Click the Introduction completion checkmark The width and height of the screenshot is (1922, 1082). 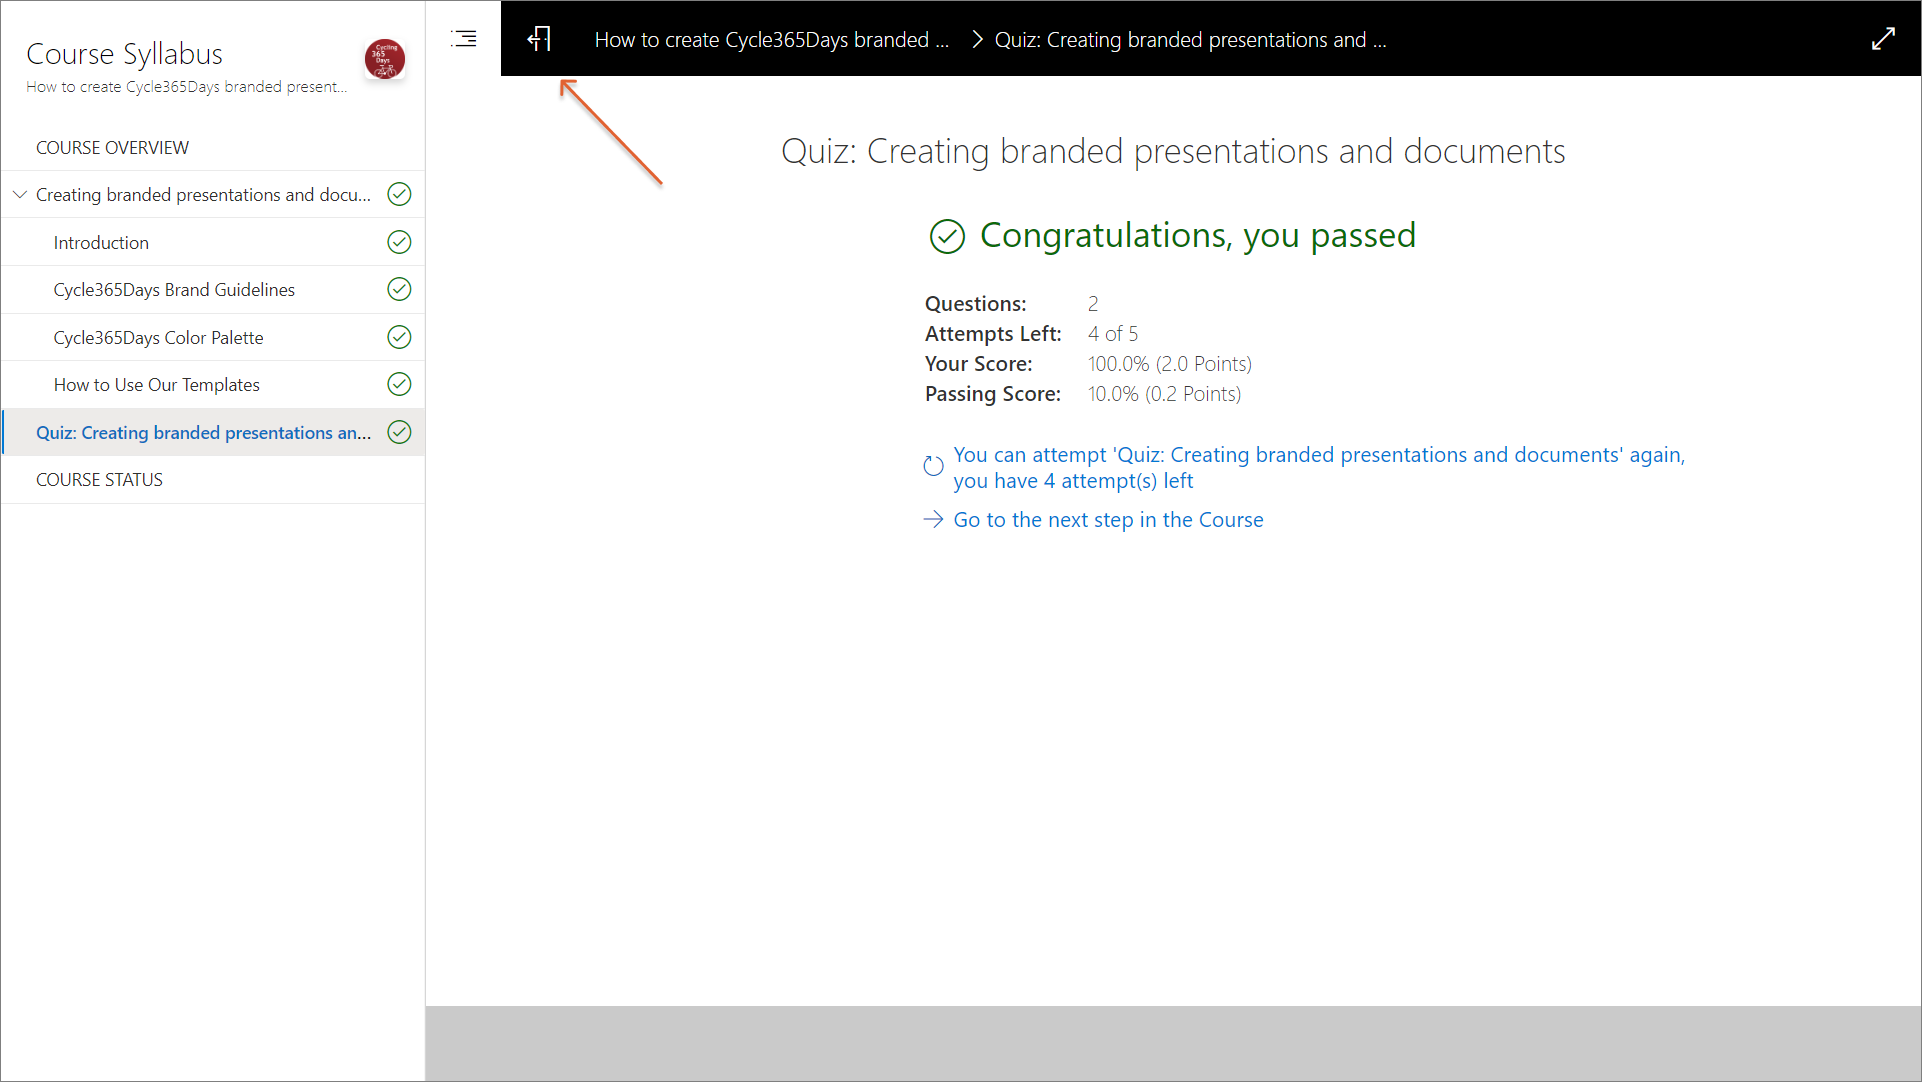[x=399, y=242]
